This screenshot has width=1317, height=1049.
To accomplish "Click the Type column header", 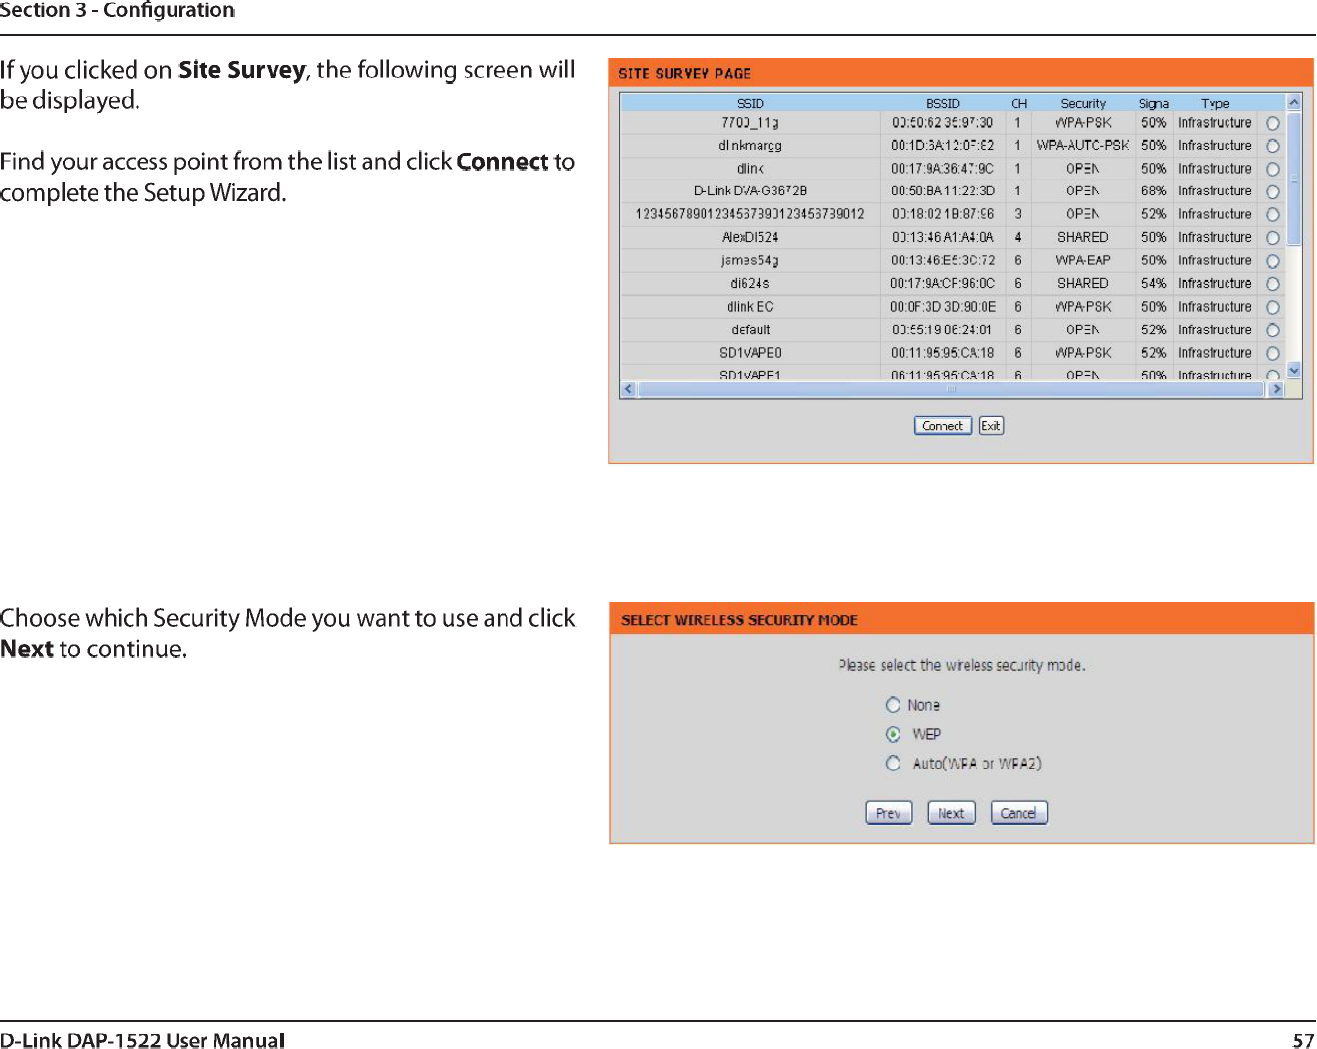I will point(1216,103).
